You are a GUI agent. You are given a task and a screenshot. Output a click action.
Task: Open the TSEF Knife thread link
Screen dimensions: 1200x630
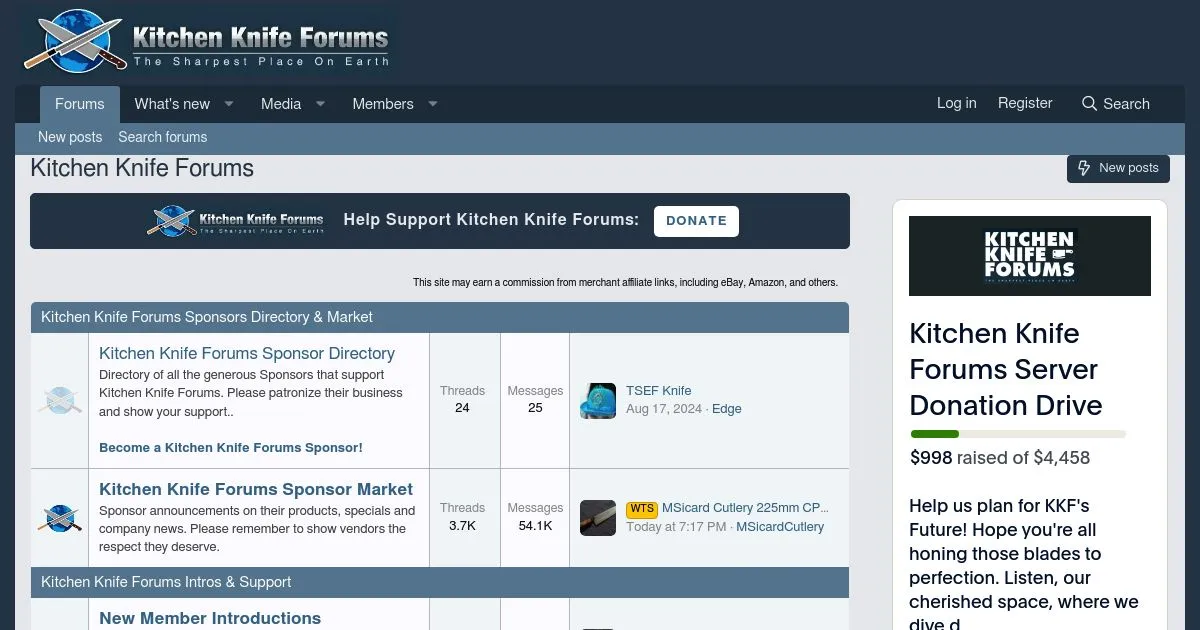coord(659,391)
